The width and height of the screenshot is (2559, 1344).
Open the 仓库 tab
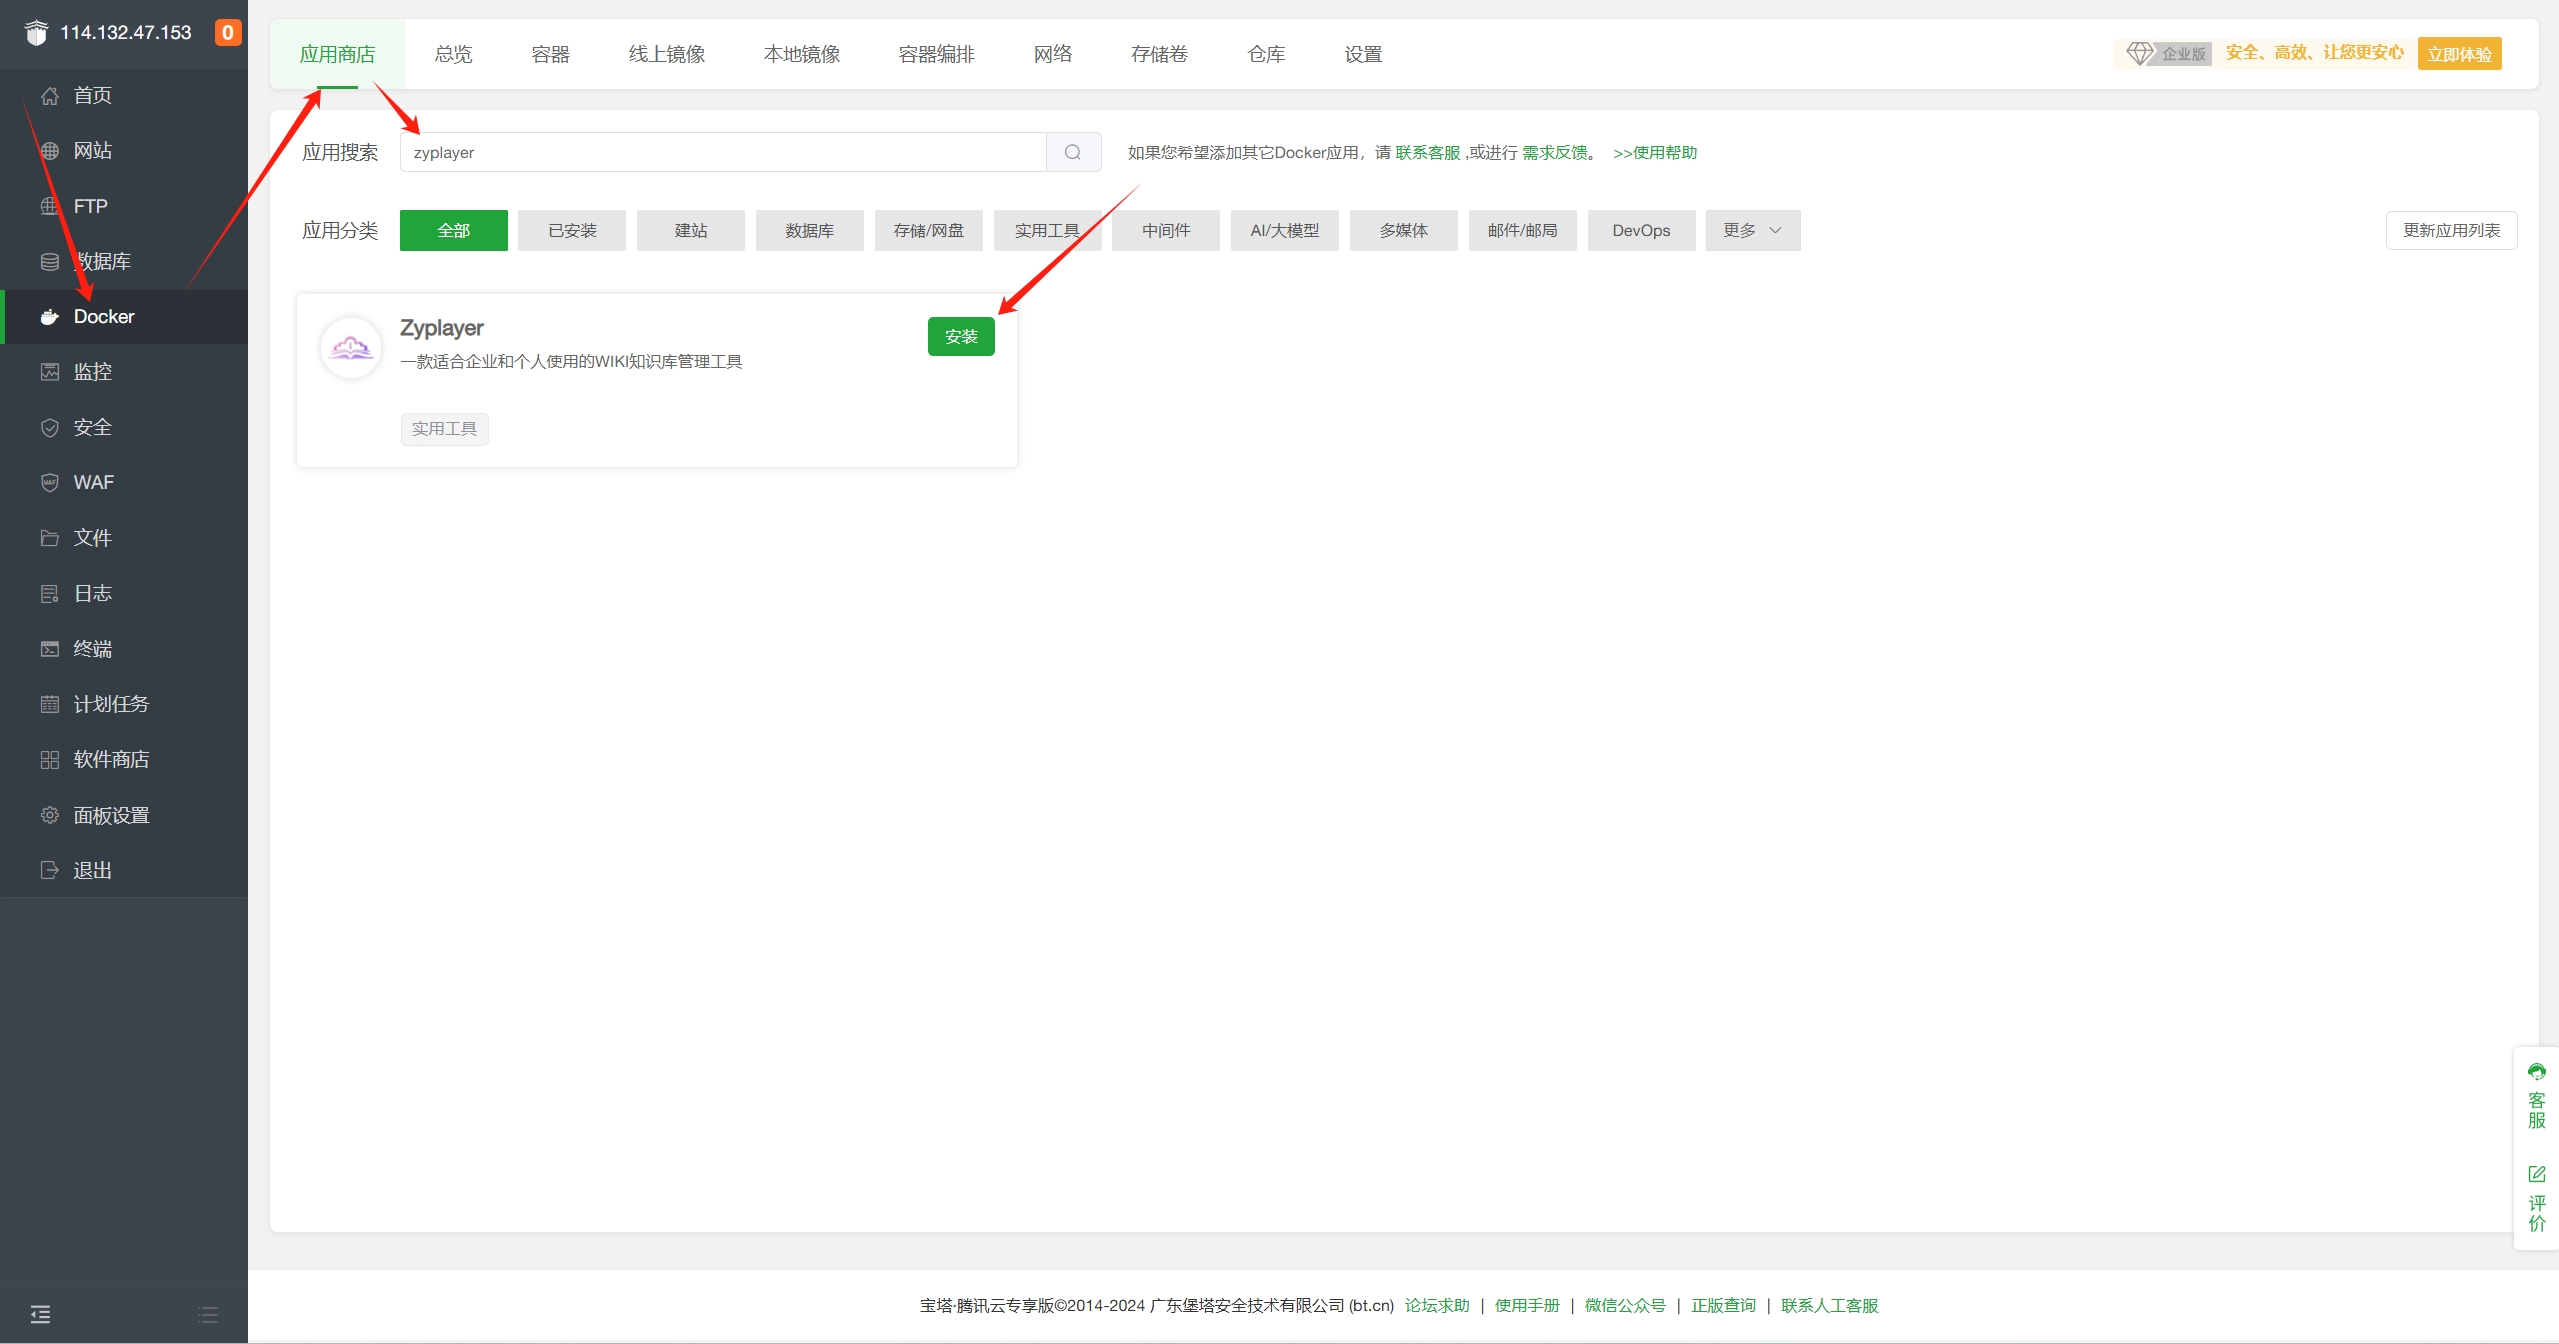coord(1266,54)
